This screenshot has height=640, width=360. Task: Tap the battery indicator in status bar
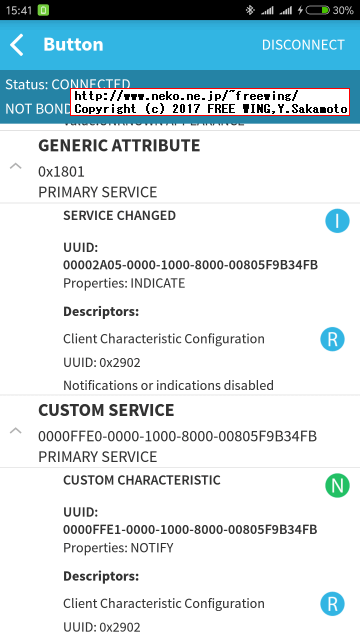click(317, 10)
